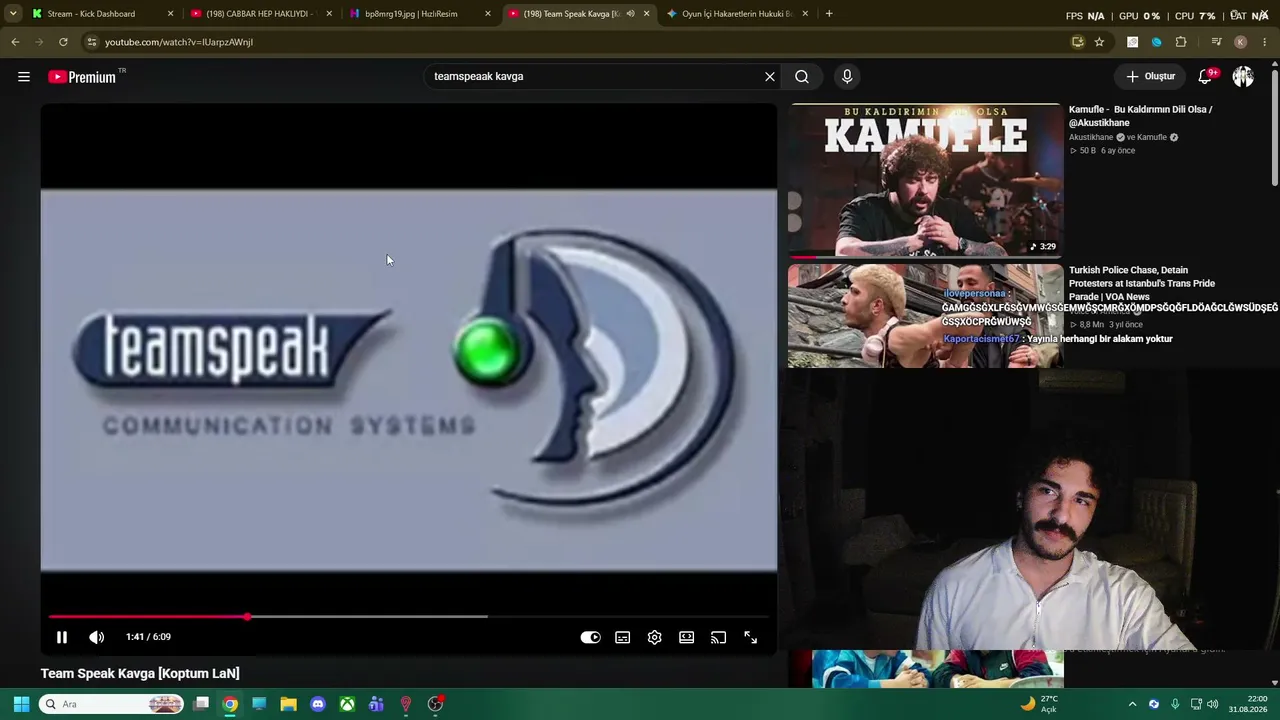Open the Chrome extensions puzzle menu
Image resolution: width=1280 pixels, height=720 pixels.
point(1181,42)
